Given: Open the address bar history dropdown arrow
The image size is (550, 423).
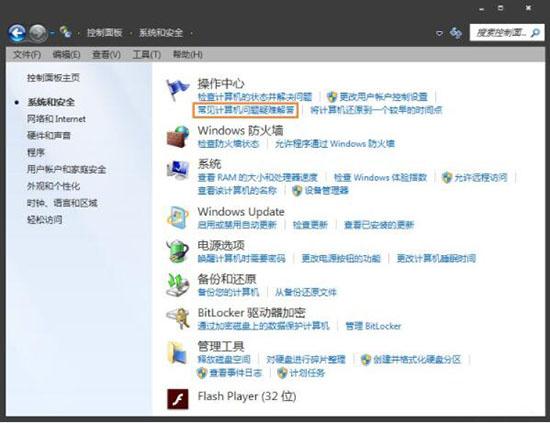Looking at the screenshot, I should [x=439, y=33].
